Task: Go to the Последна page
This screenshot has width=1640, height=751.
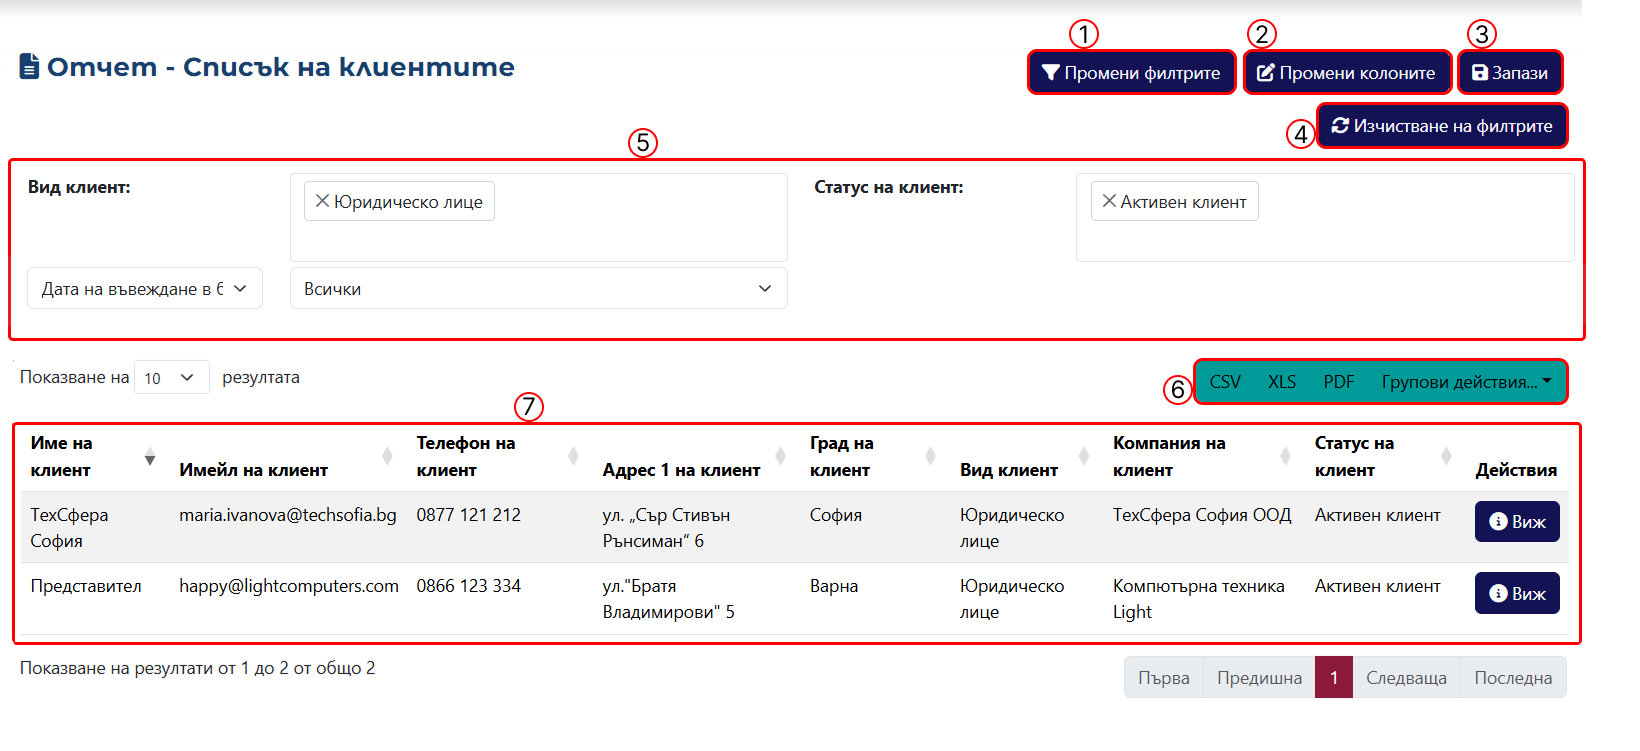Action: 1513,677
